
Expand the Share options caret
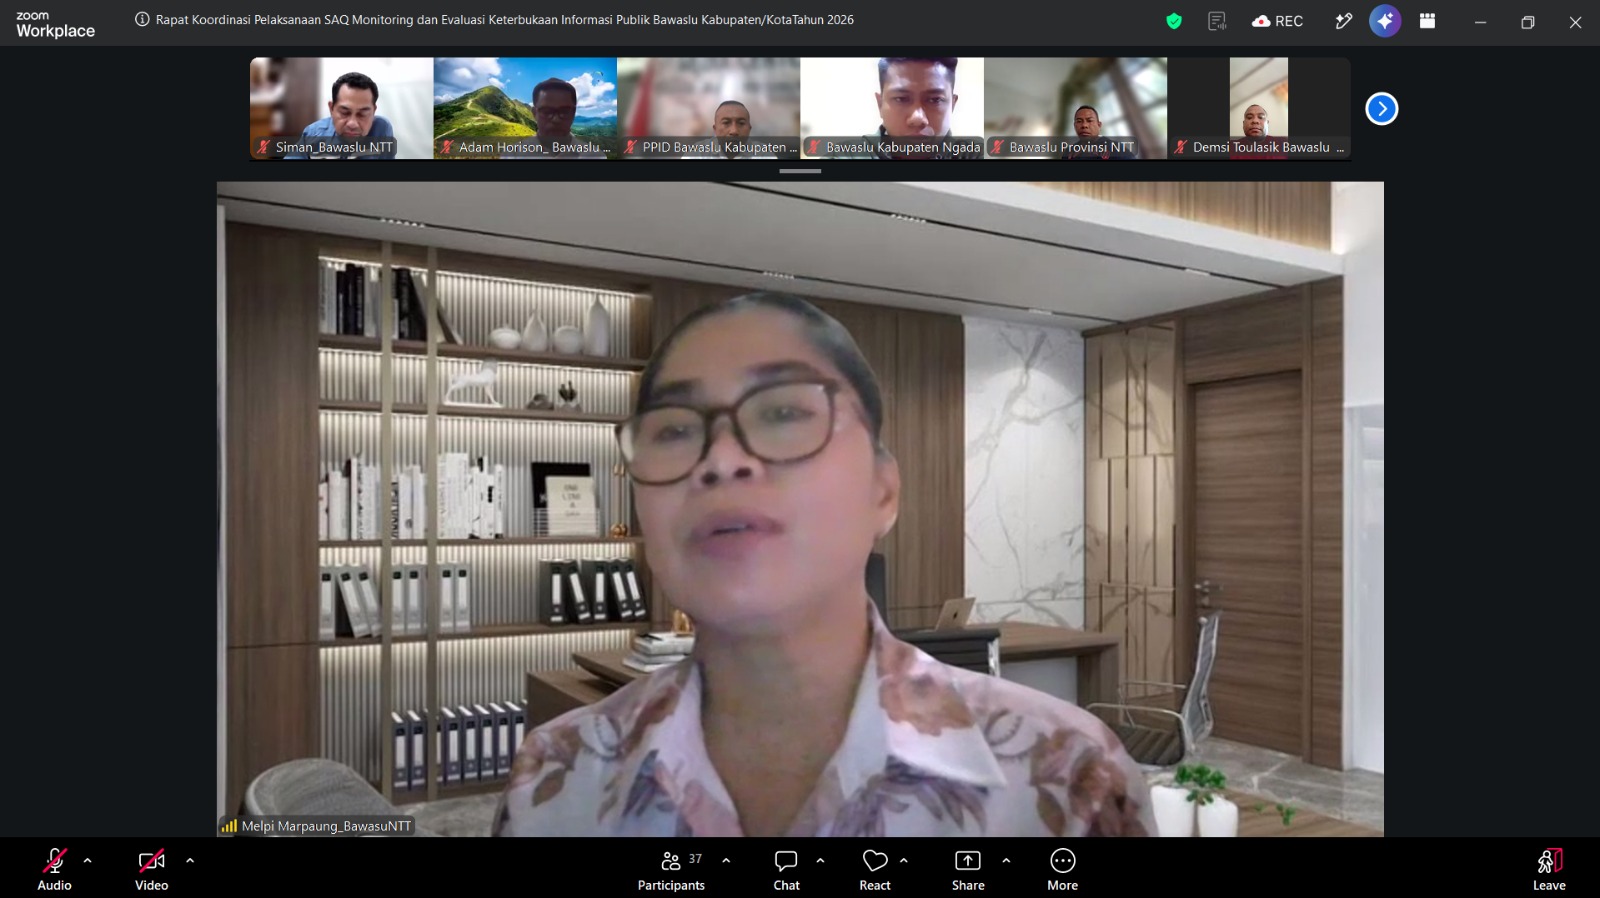(x=1006, y=860)
